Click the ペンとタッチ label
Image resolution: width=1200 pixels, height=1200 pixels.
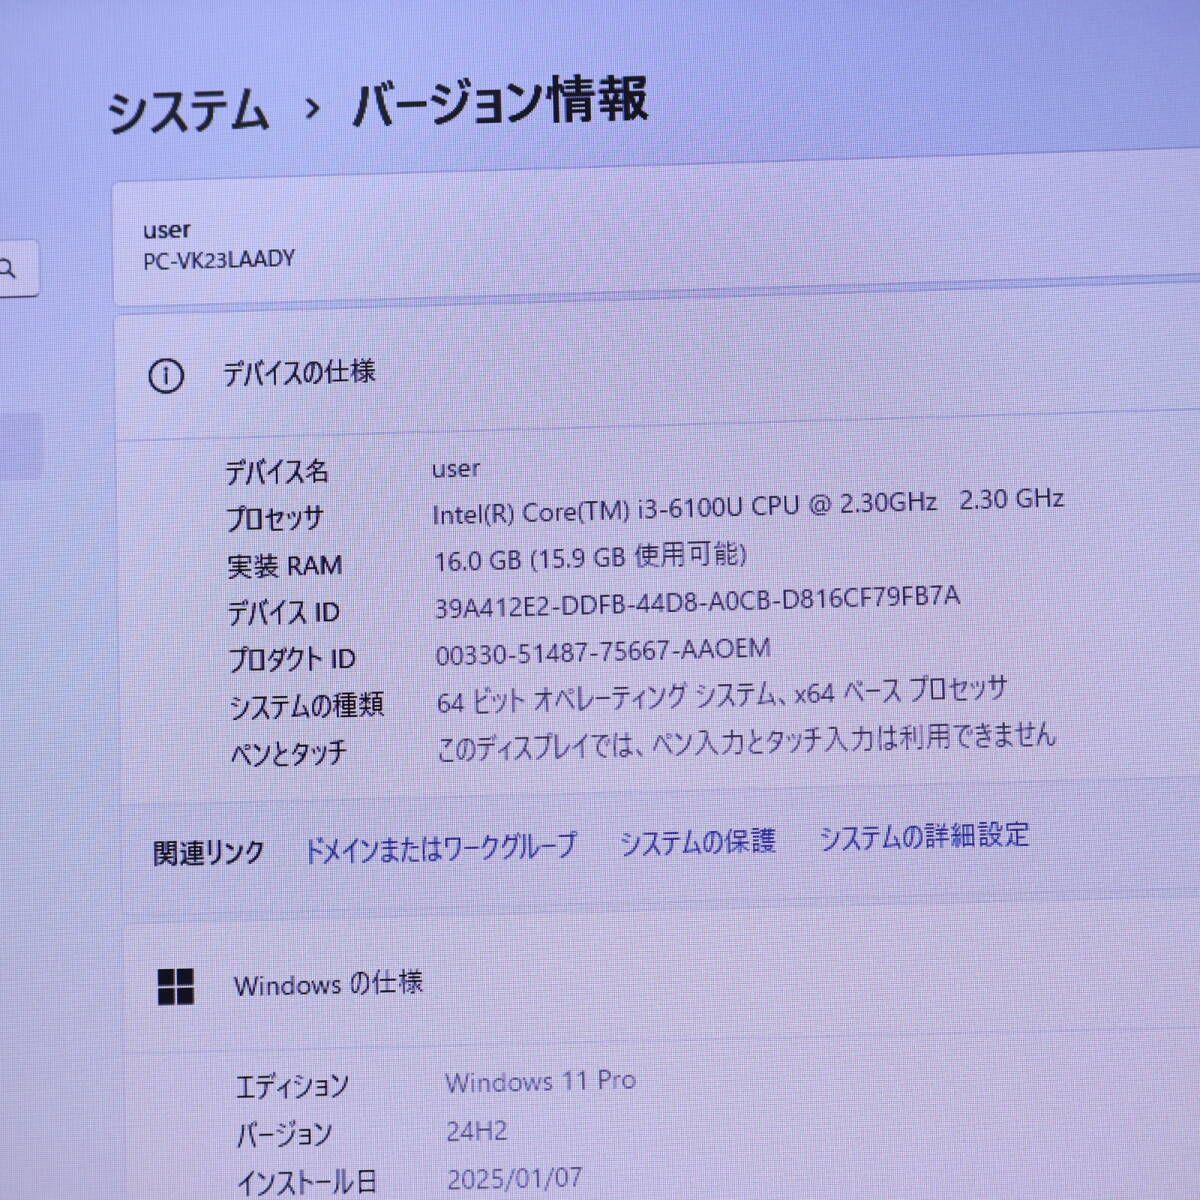(289, 753)
